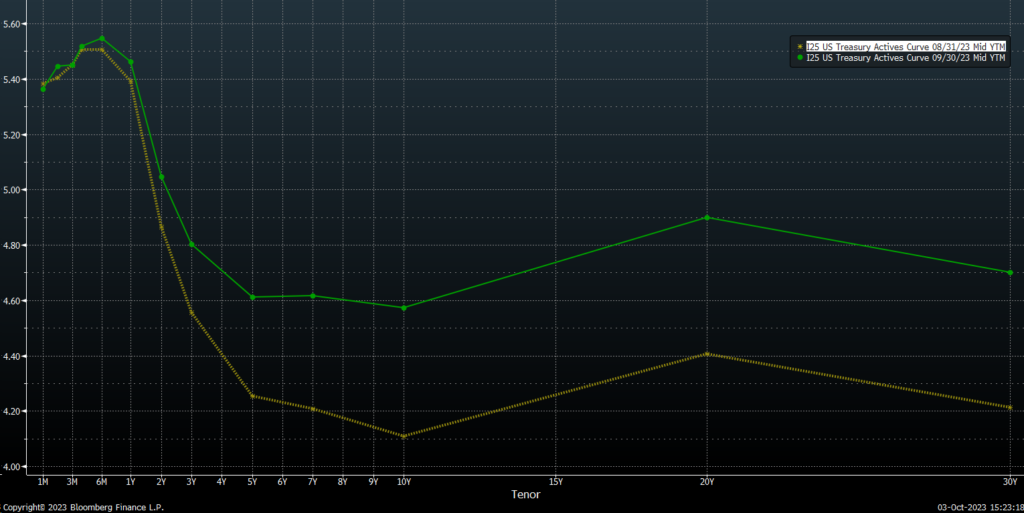Click the 15Y tick label on x-axis
The width and height of the screenshot is (1024, 513).
(x=555, y=481)
